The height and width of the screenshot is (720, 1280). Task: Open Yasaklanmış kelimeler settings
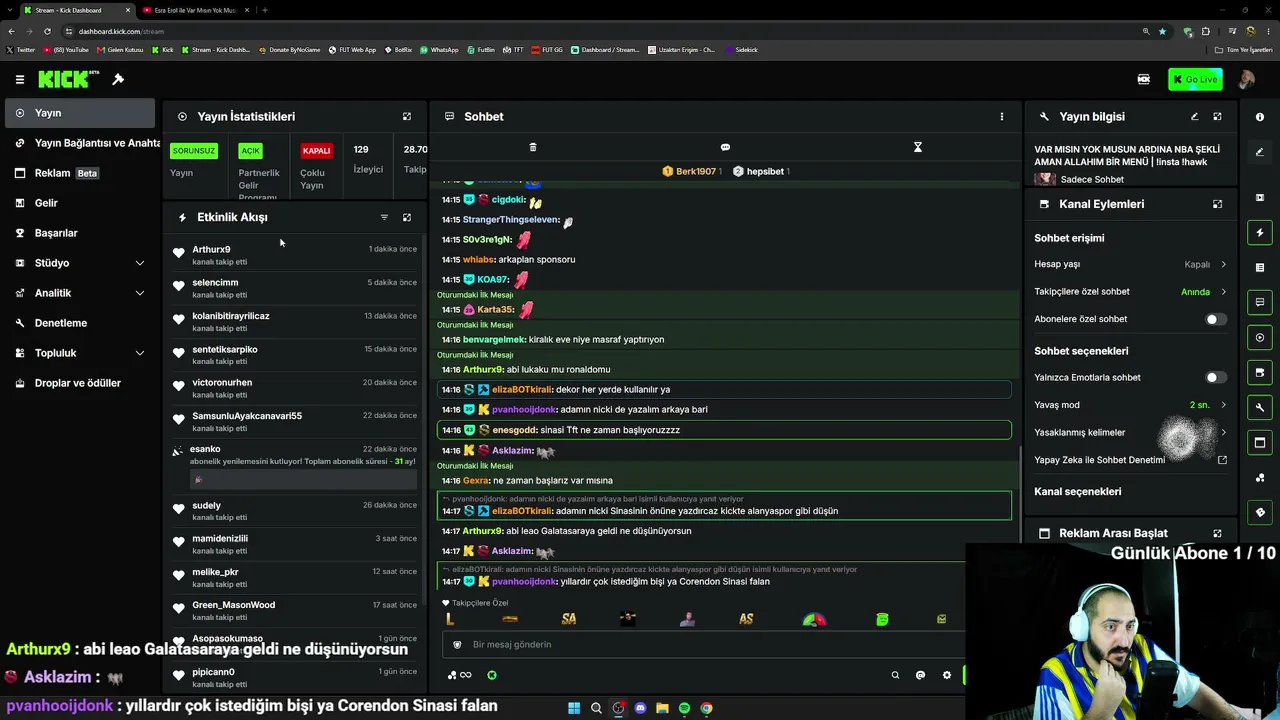coord(1223,433)
